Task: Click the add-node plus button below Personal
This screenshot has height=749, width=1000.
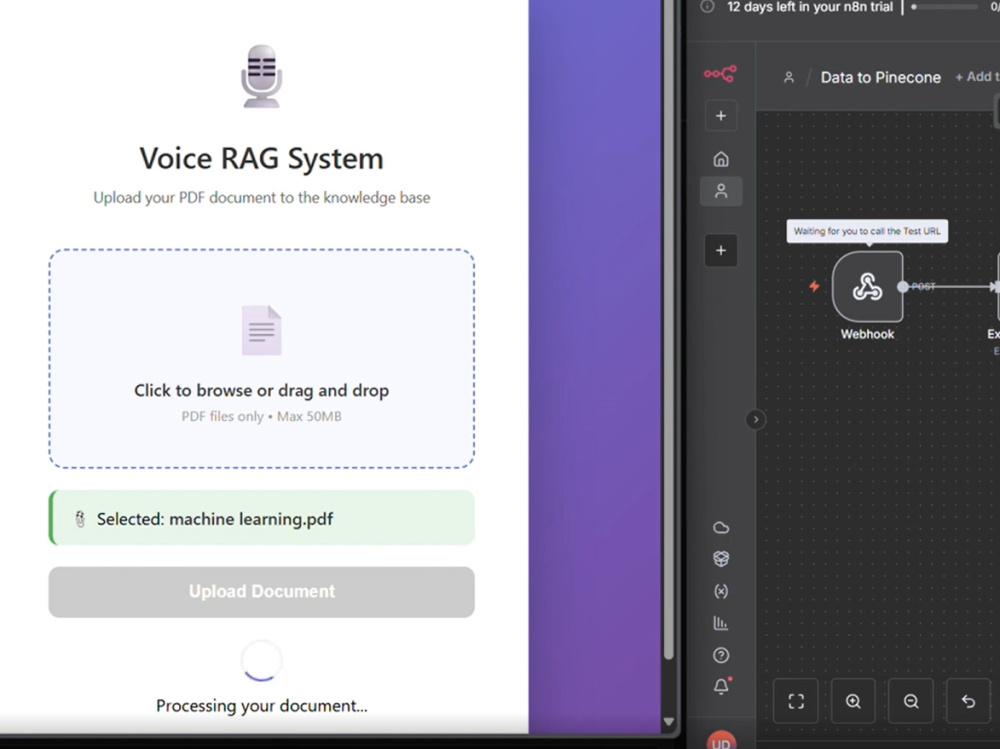Action: (x=721, y=250)
